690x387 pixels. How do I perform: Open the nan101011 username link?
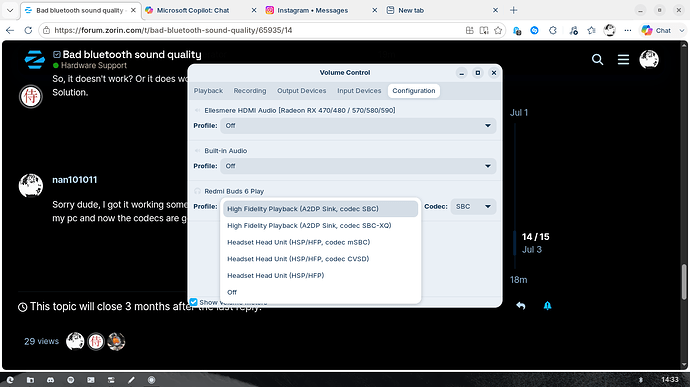(74, 180)
